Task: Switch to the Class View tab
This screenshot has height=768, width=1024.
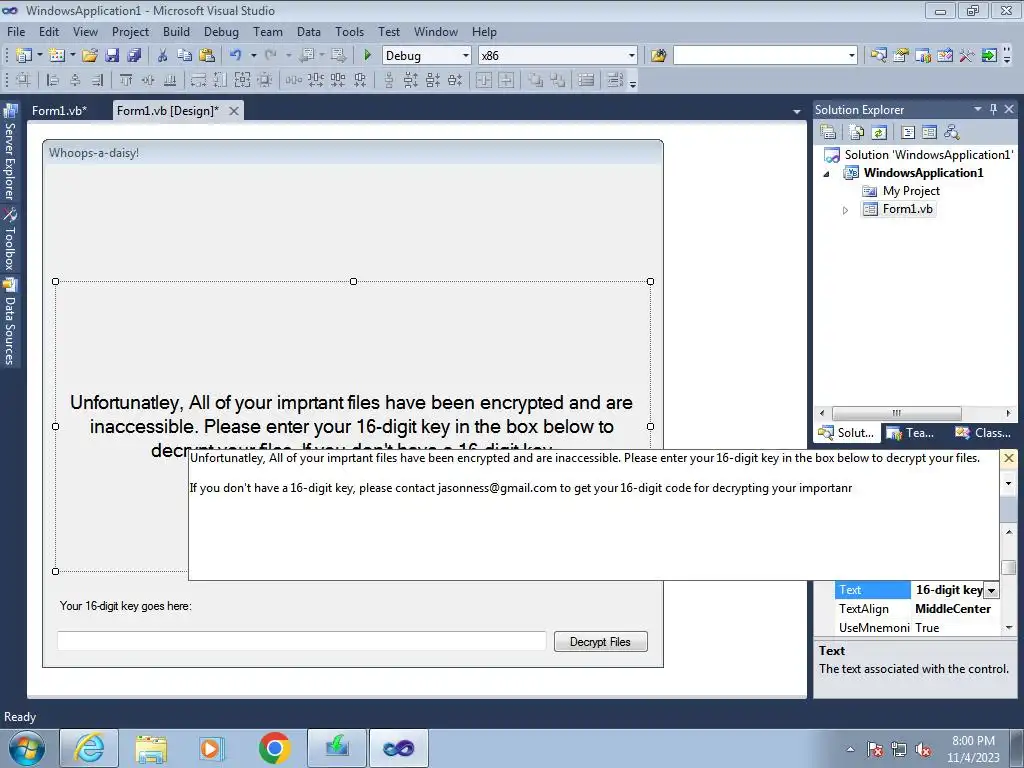Action: pos(983,432)
